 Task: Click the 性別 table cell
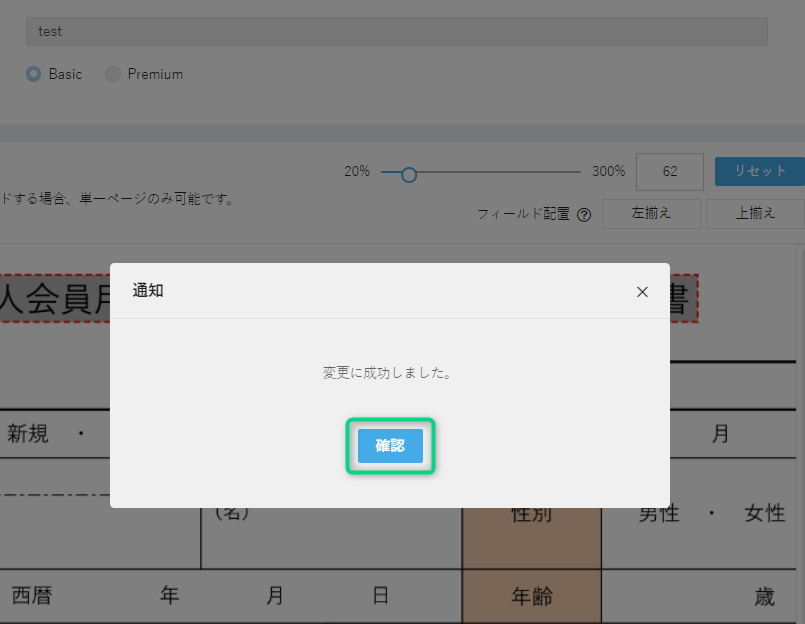click(x=531, y=516)
